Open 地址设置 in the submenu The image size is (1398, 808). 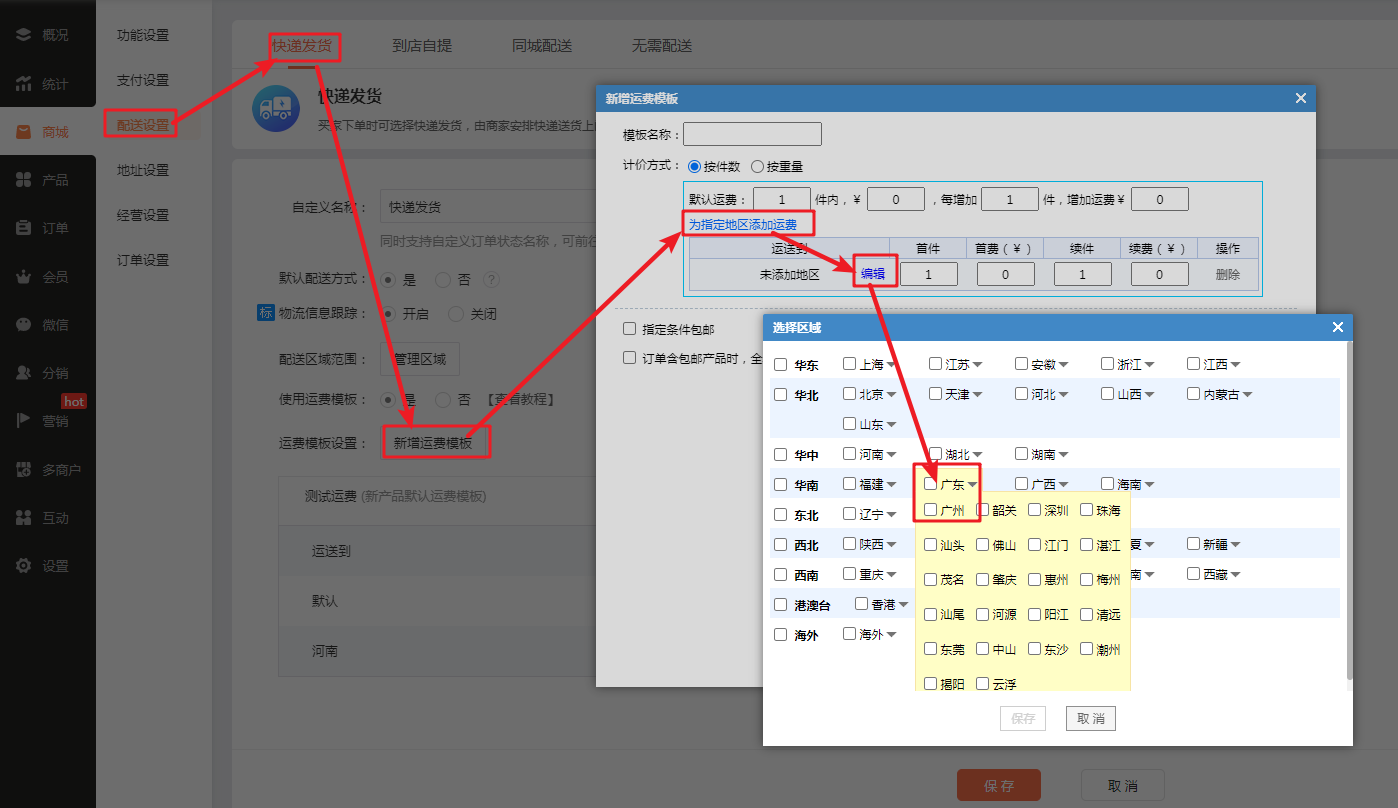143,170
